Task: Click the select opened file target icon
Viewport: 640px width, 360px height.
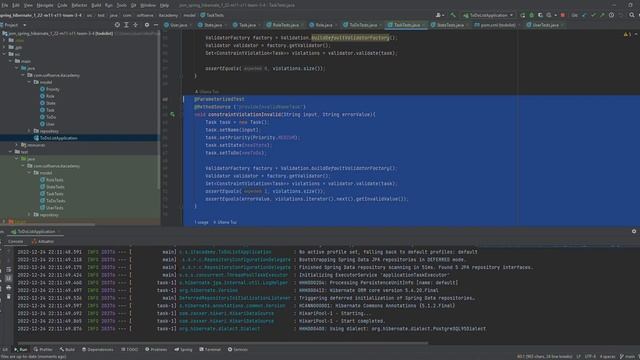Action: (x=117, y=25)
